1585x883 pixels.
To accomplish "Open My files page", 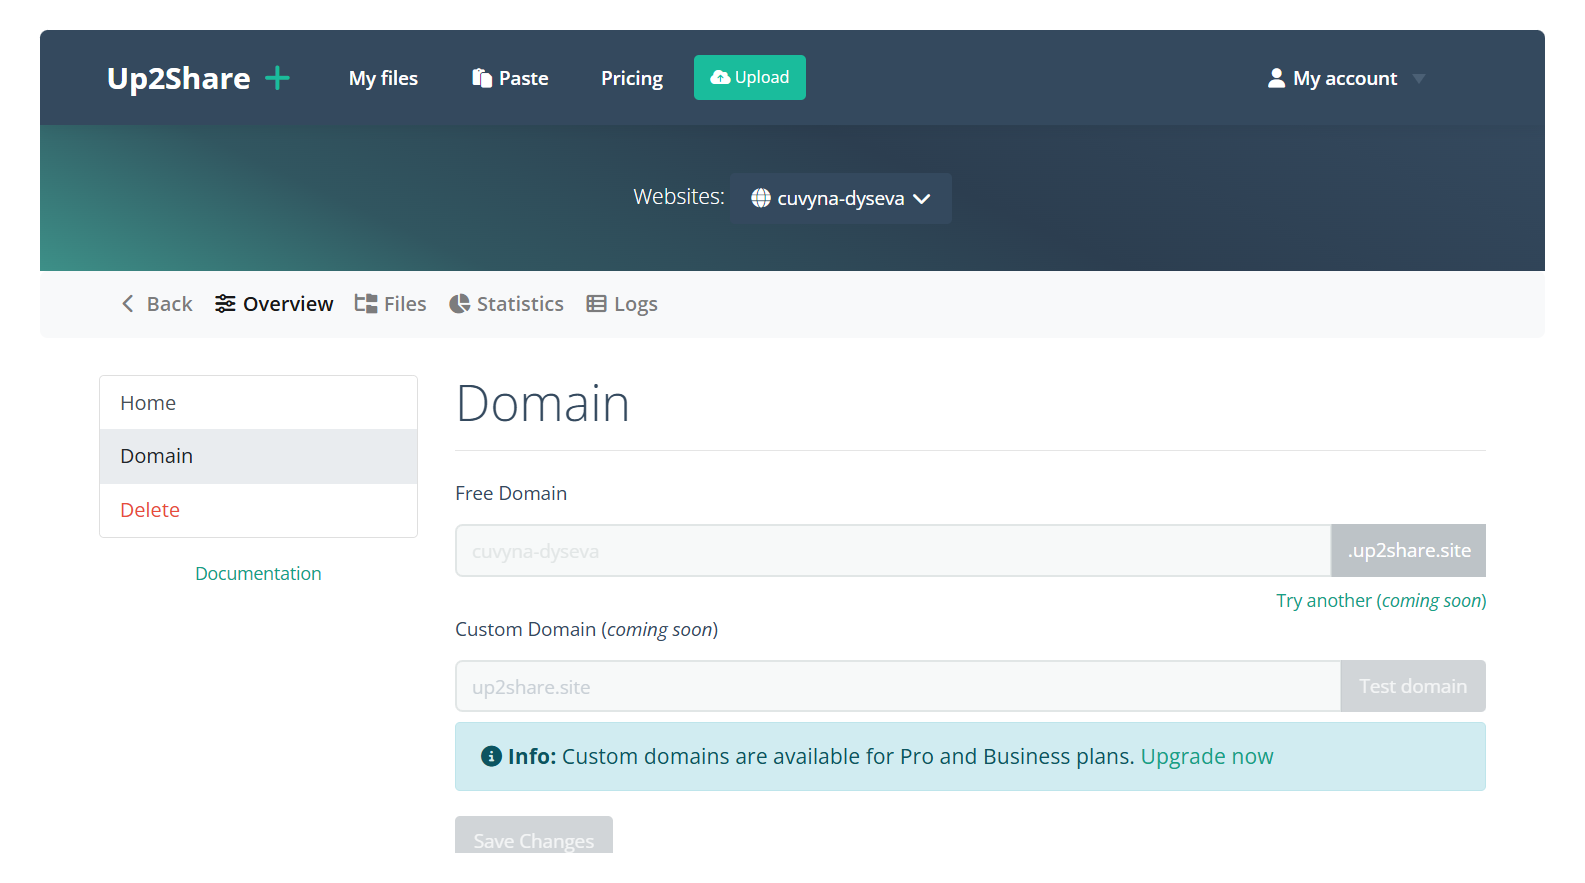I will (x=383, y=78).
